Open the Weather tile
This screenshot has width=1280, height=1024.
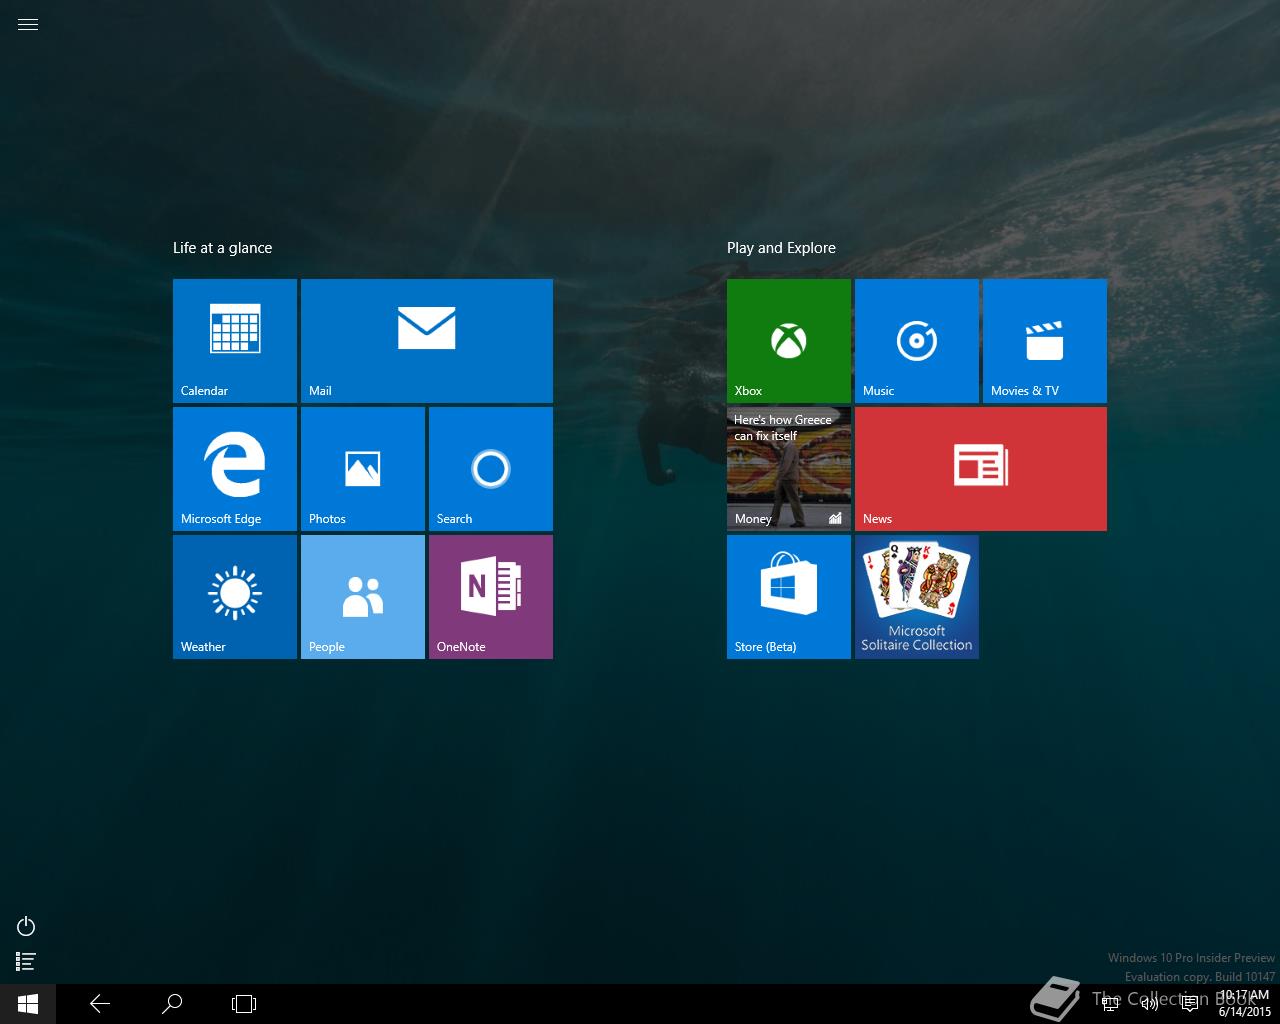[x=235, y=597]
